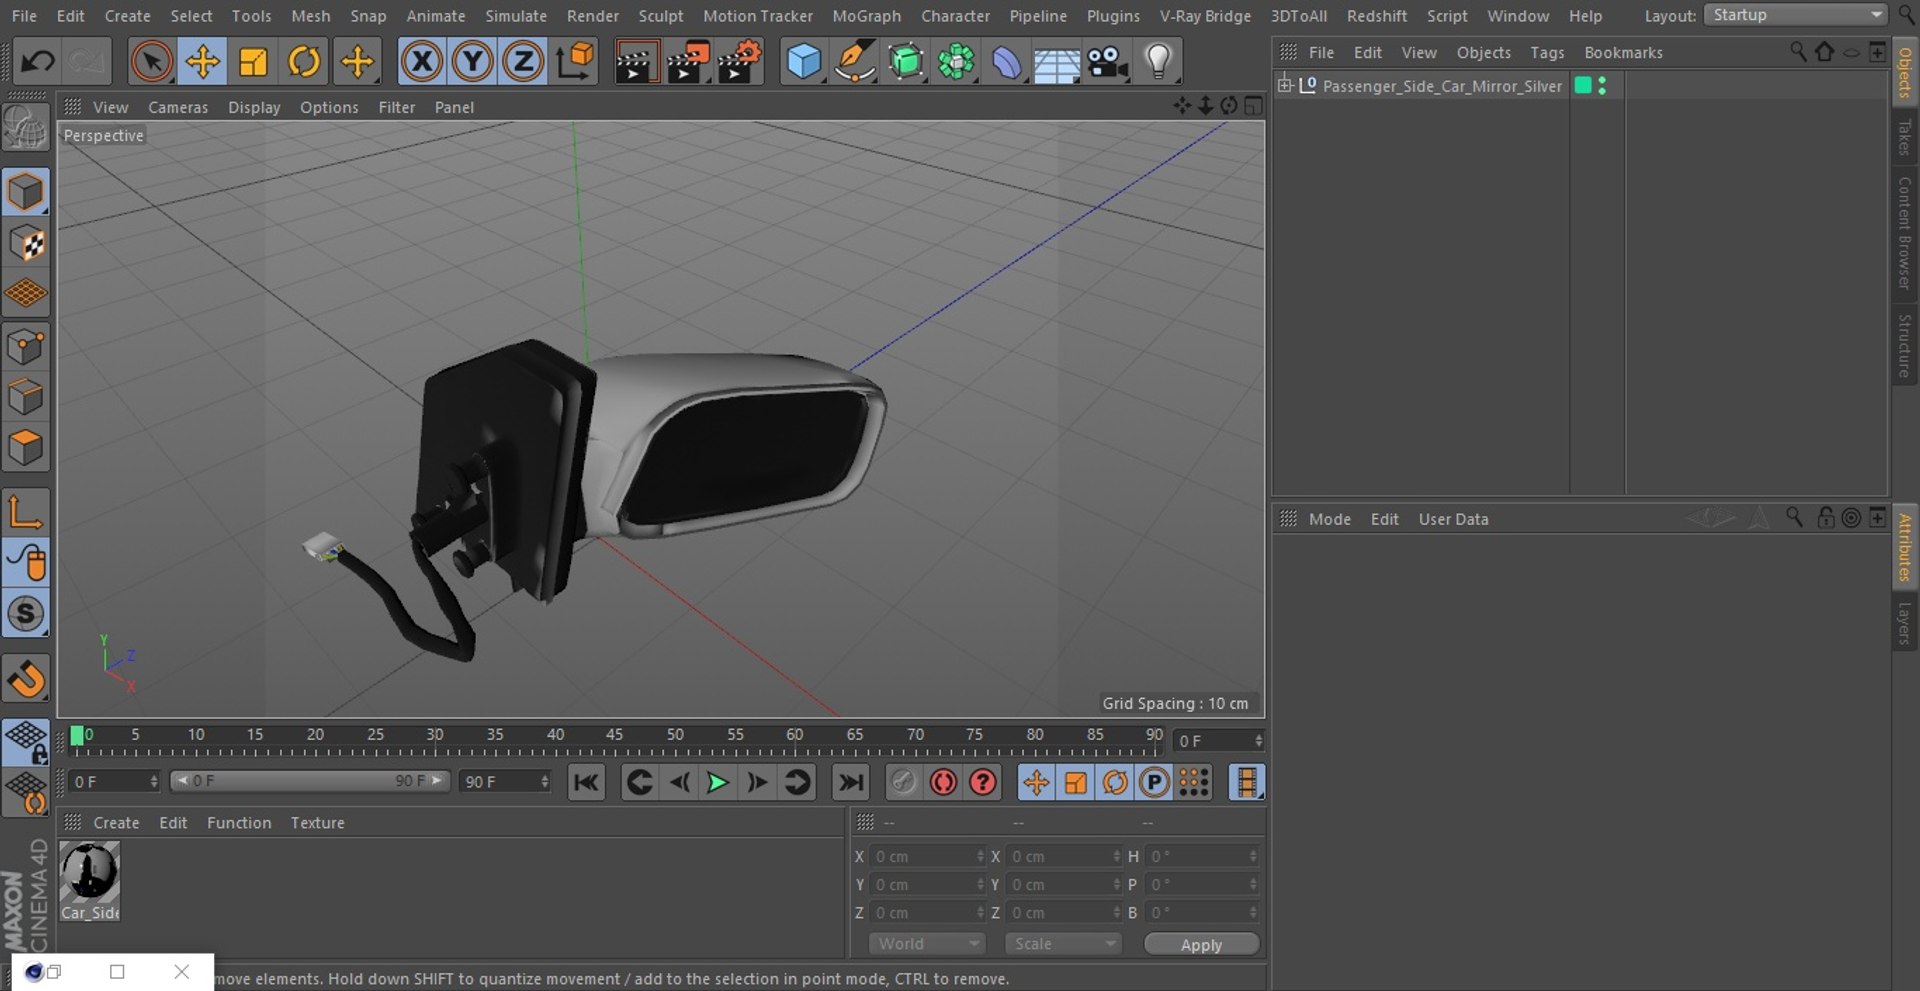Play the animation forward

coord(717,782)
